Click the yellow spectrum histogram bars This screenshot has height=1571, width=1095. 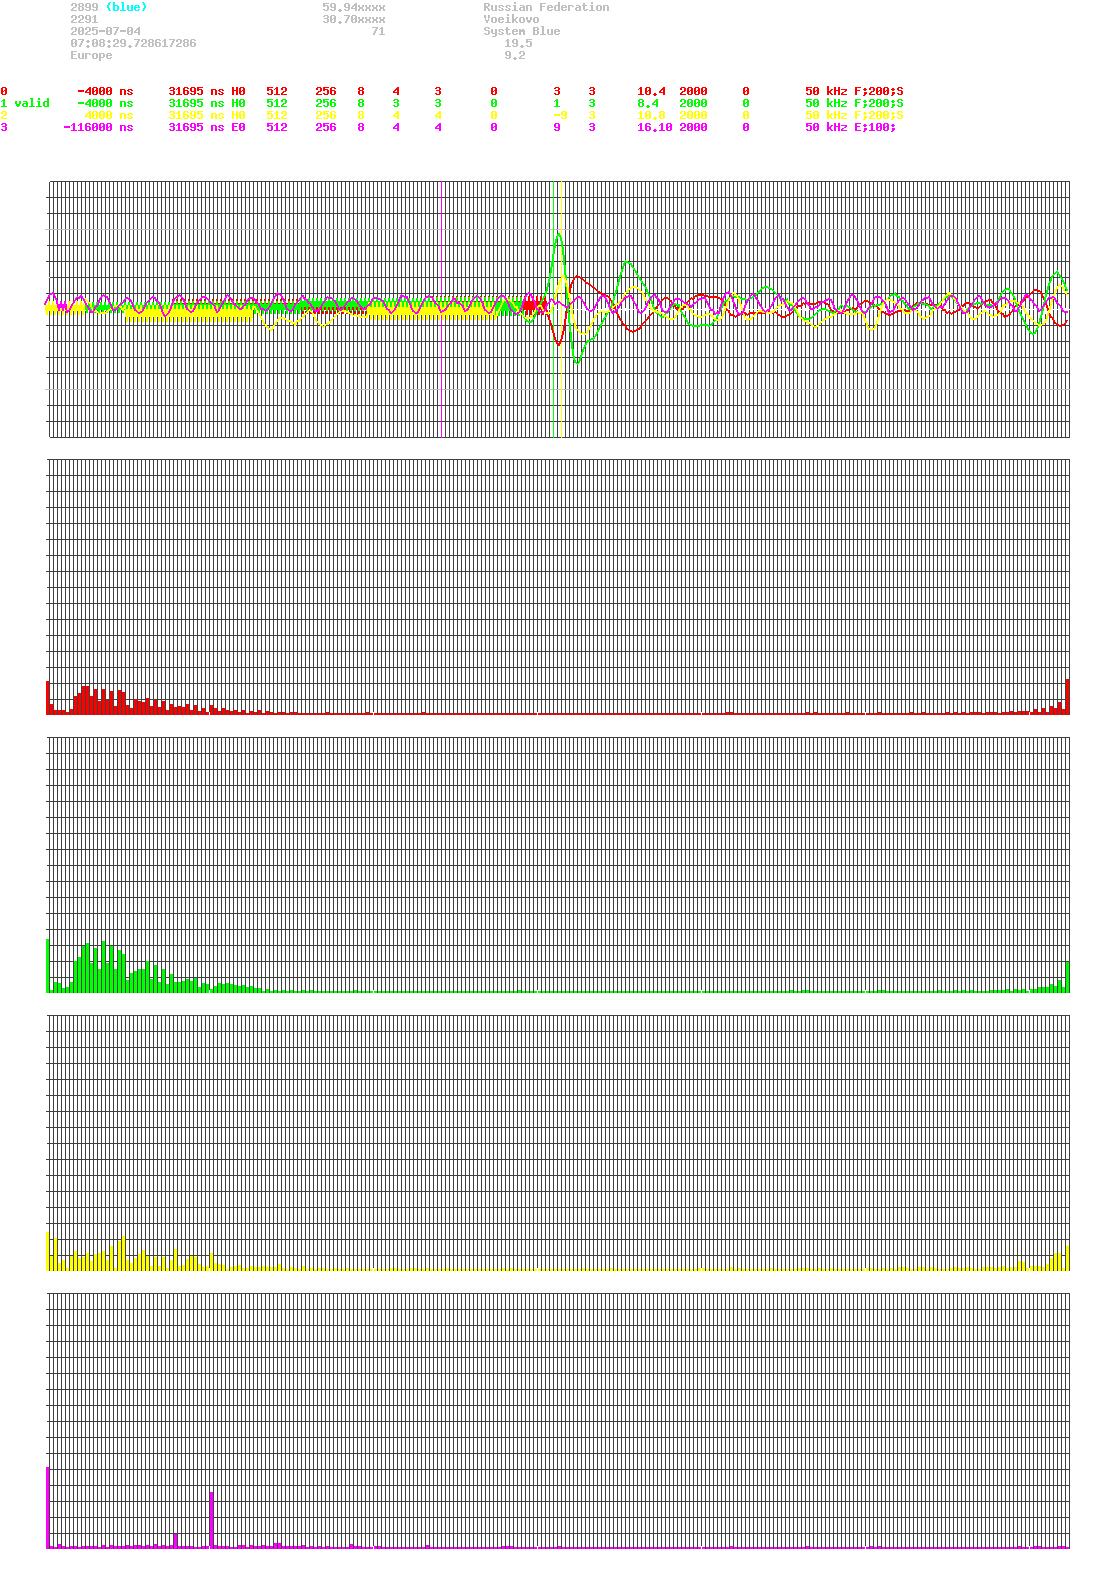tap(558, 1252)
